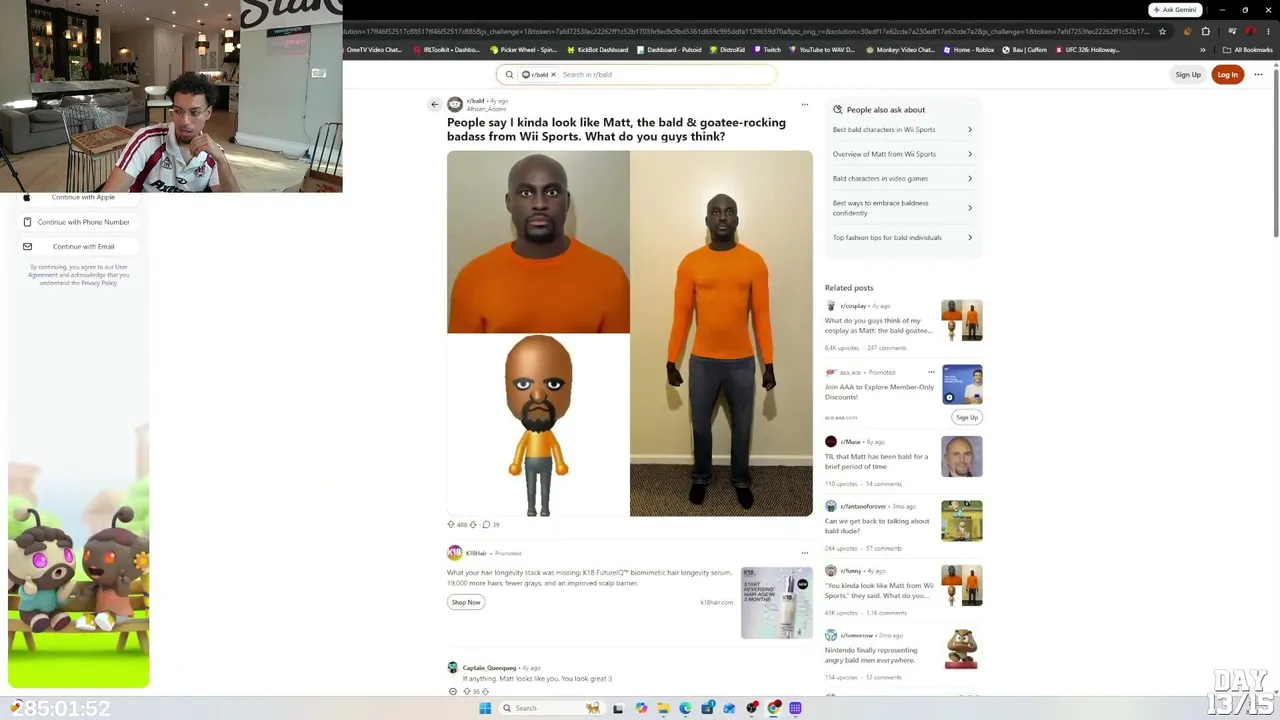The height and width of the screenshot is (720, 1280).
Task: Expand 'Best ways to embrace baldness confidently'
Action: coord(903,208)
